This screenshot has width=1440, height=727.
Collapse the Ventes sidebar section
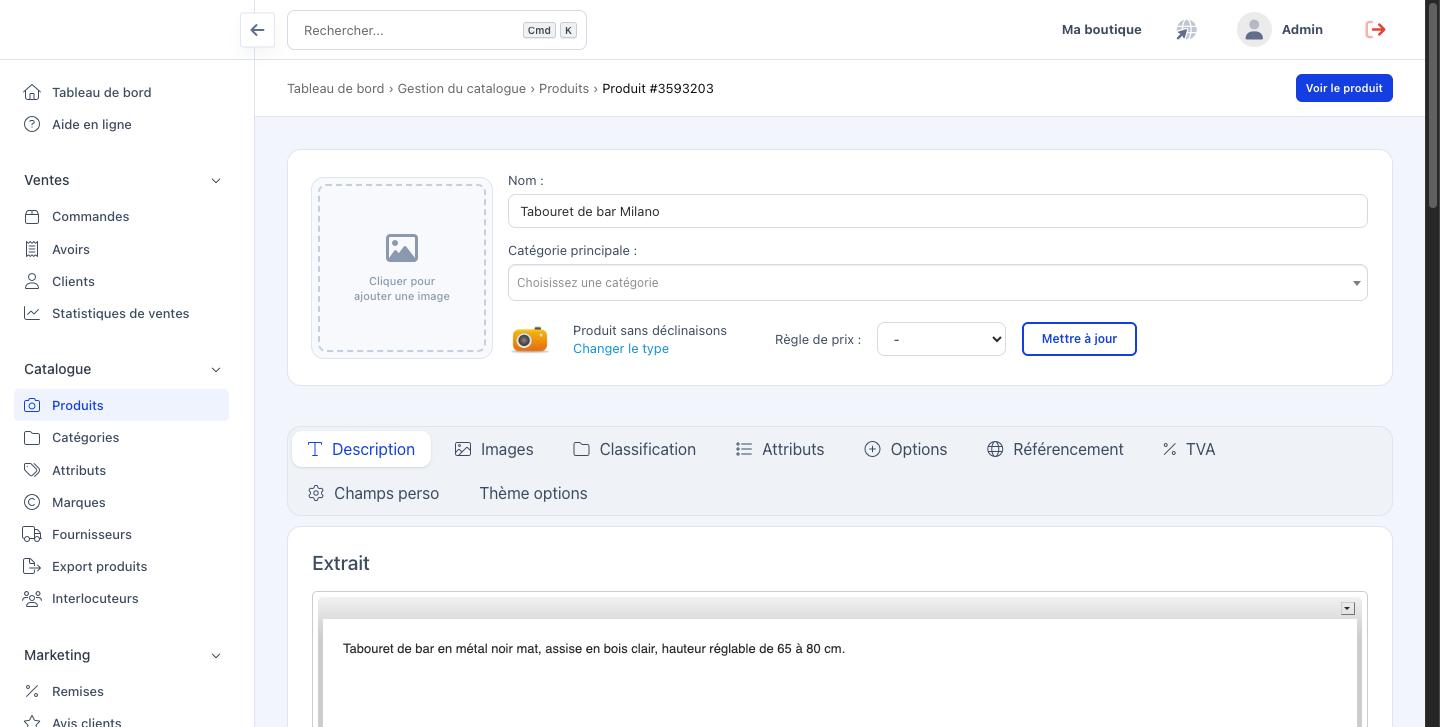tap(216, 180)
